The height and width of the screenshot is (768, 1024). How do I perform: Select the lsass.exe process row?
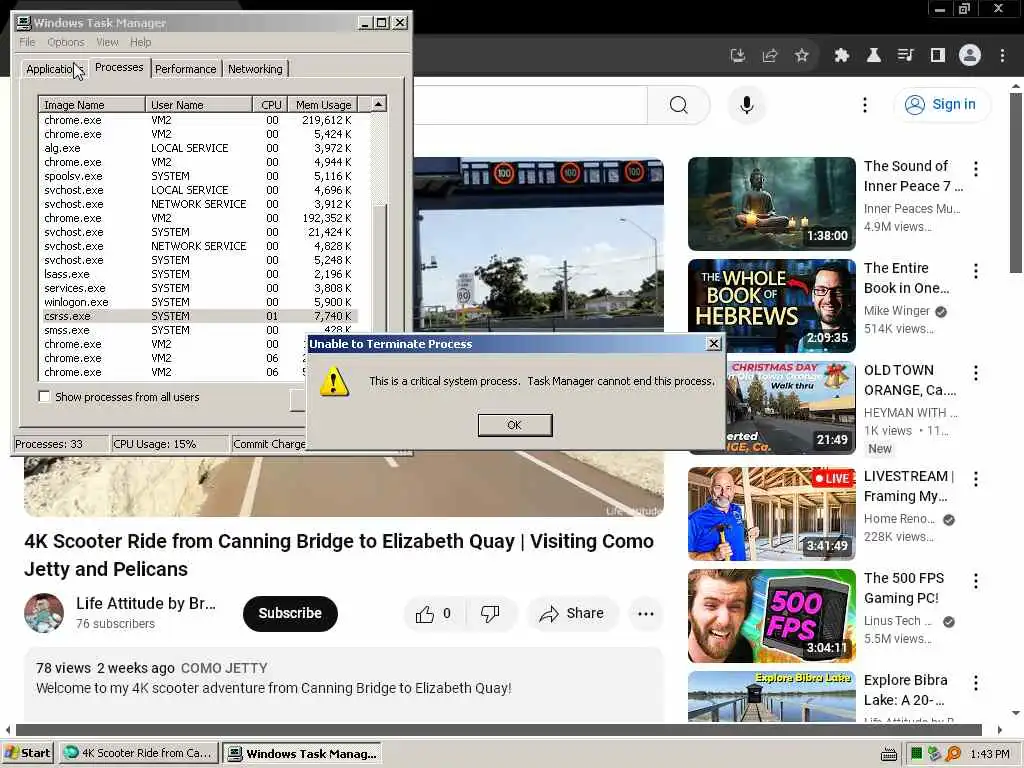tap(199, 274)
